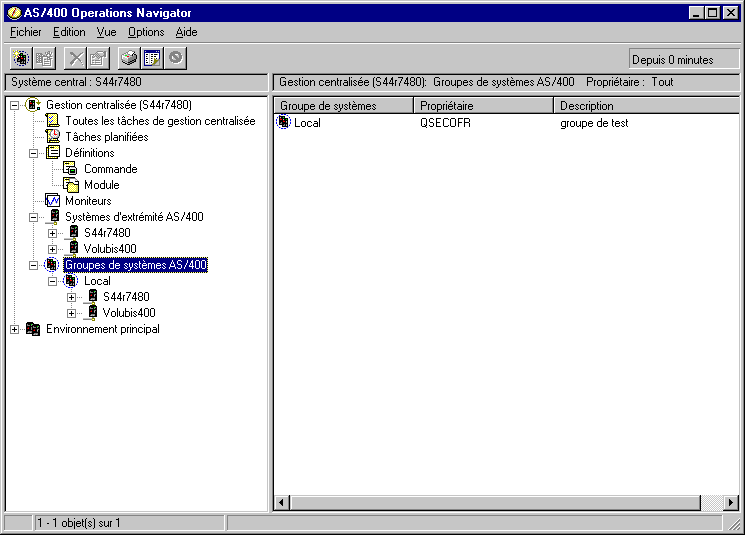This screenshot has height=535, width=745.
Task: Click the Systèmes d'extrémité AS/400 server icon
Action: (x=54, y=216)
